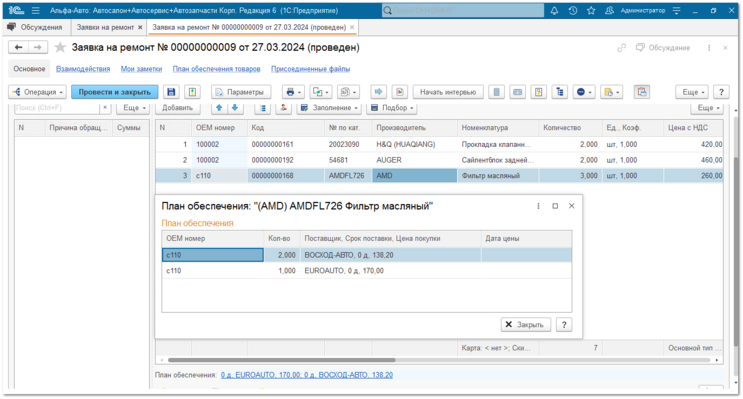
Task: Copy the document link with chain icon
Action: [621, 47]
